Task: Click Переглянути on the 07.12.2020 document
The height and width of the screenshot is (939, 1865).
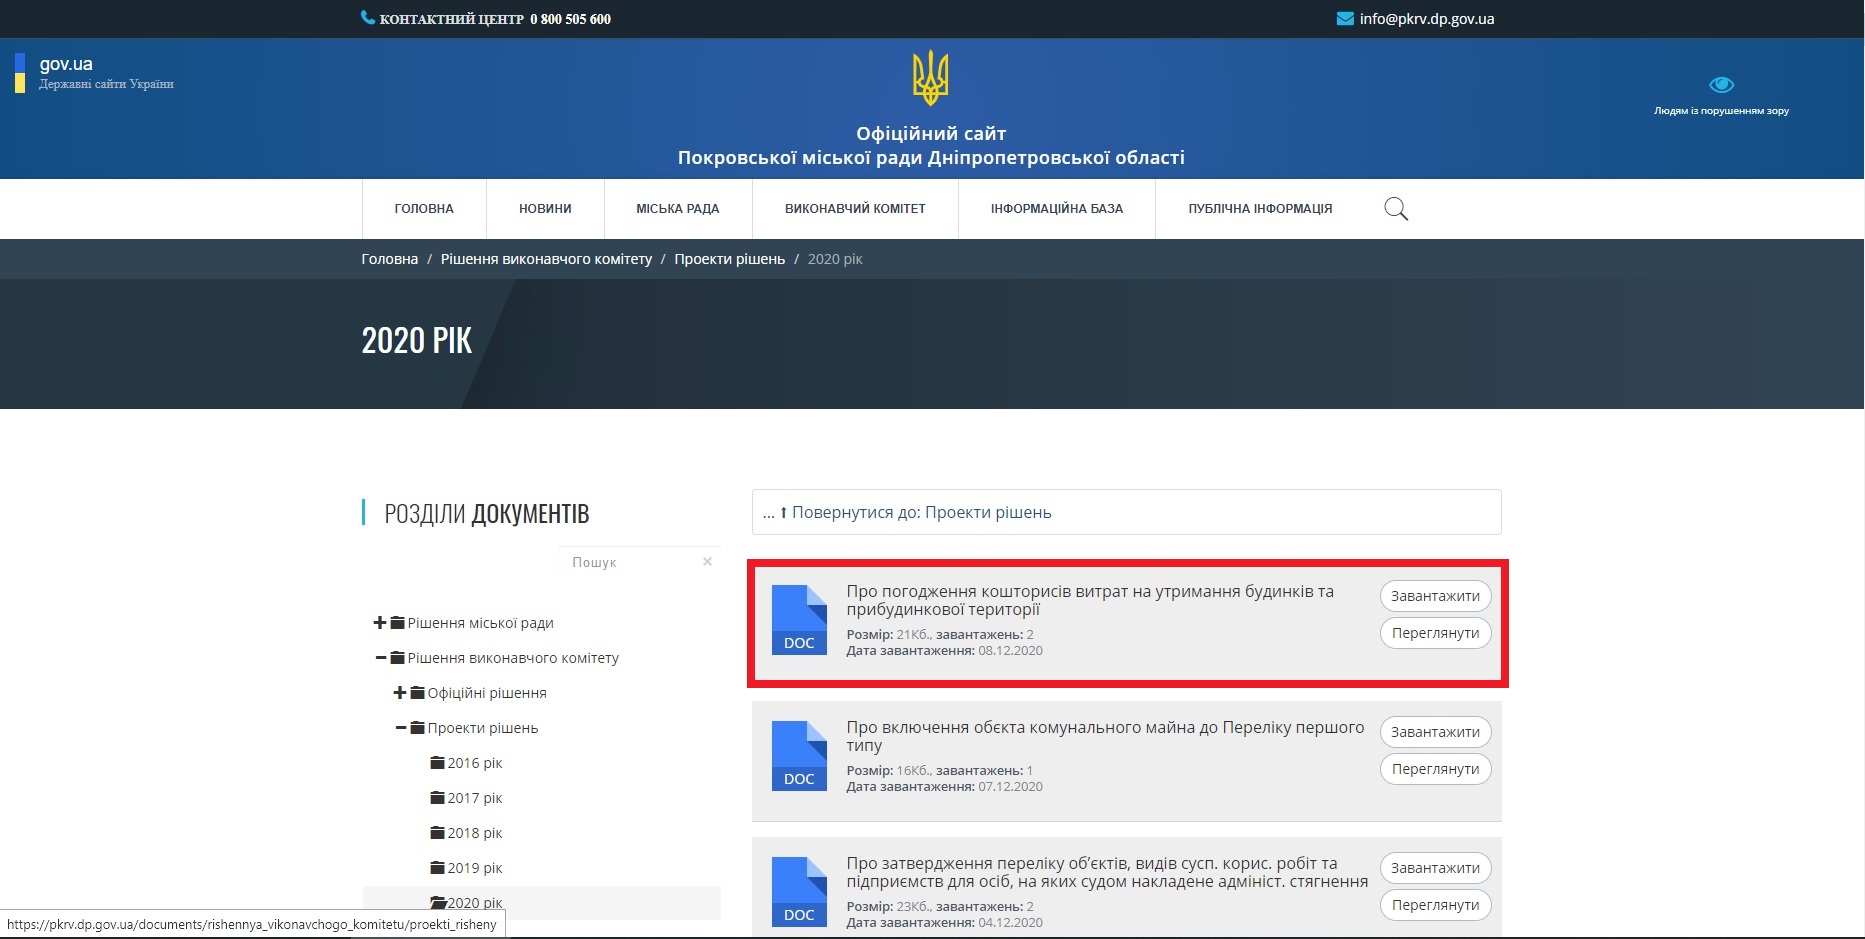Action: click(x=1435, y=768)
